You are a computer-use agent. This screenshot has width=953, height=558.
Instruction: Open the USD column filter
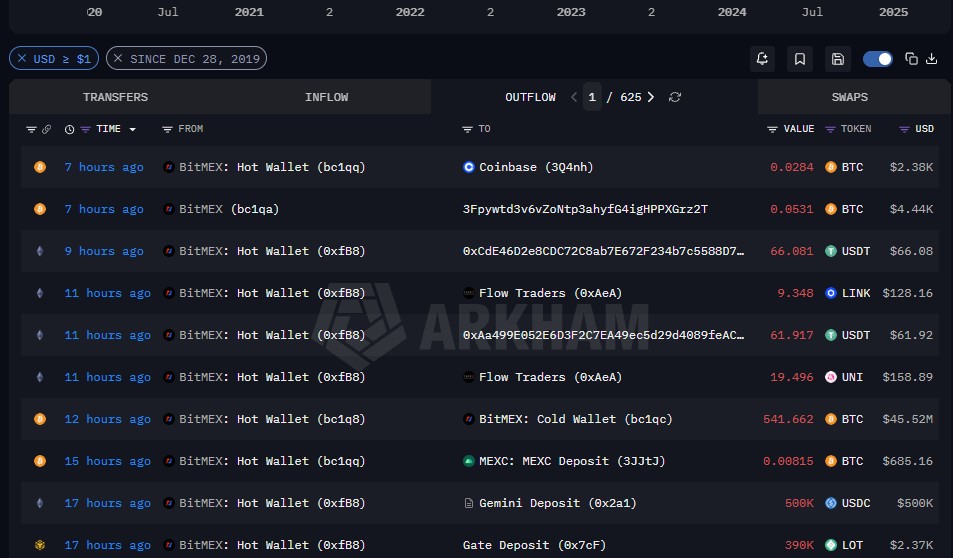click(x=904, y=129)
